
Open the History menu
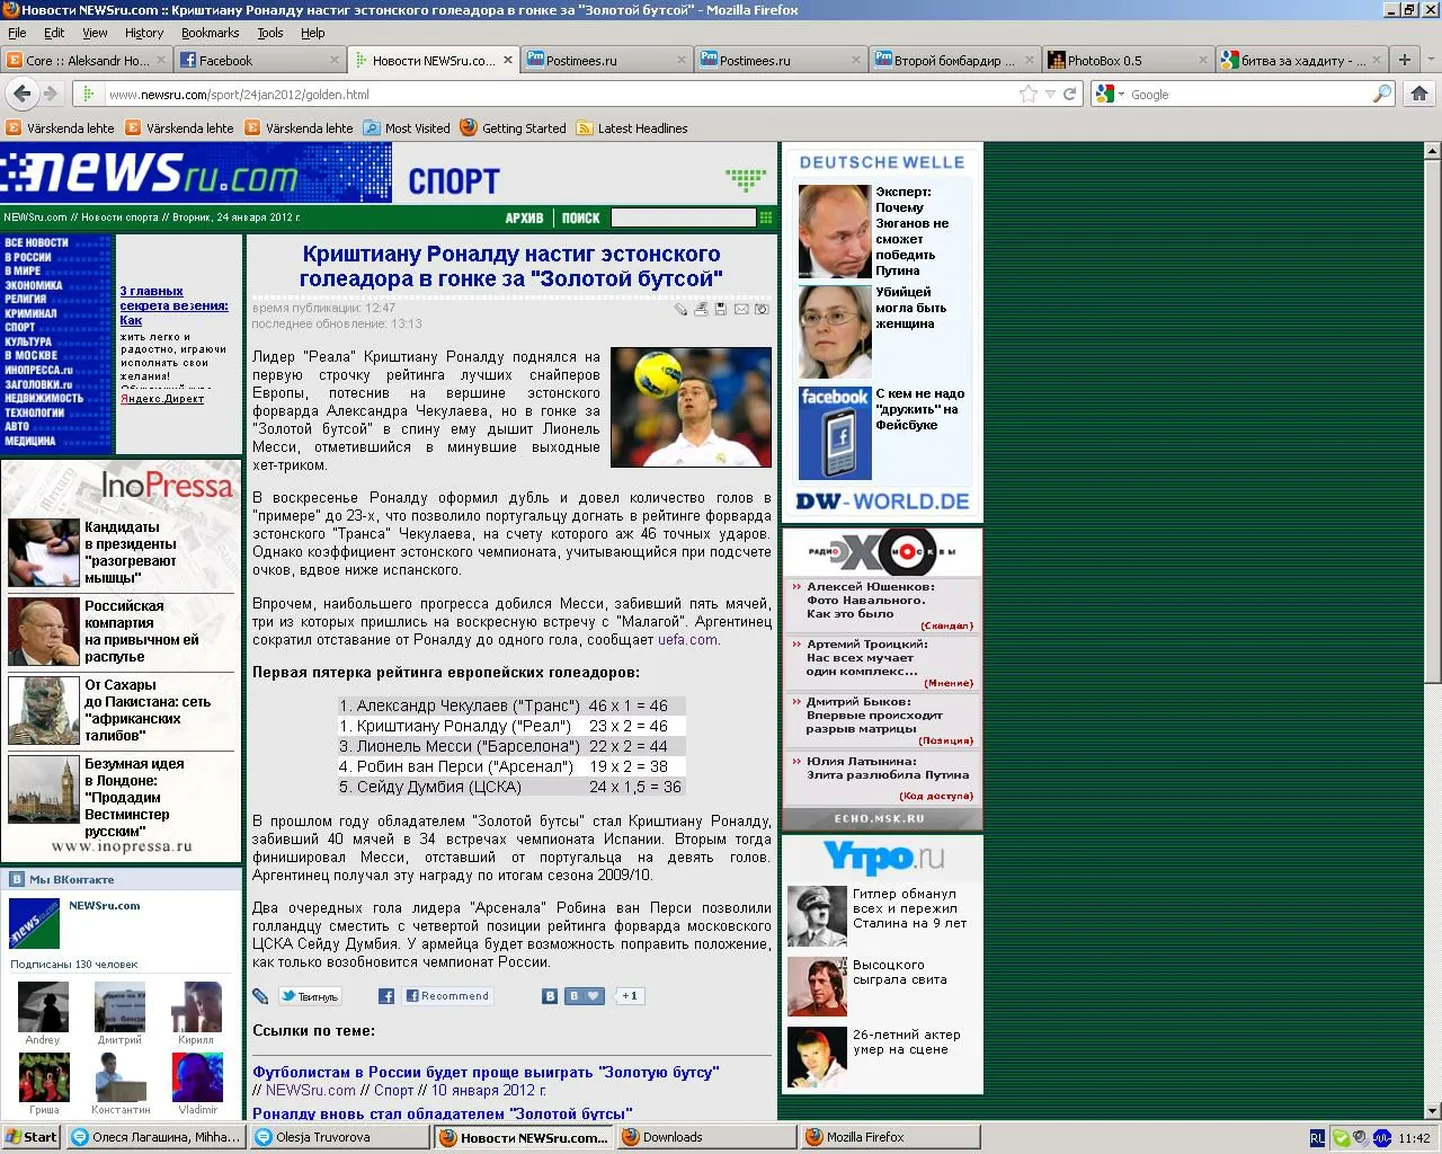coord(144,32)
